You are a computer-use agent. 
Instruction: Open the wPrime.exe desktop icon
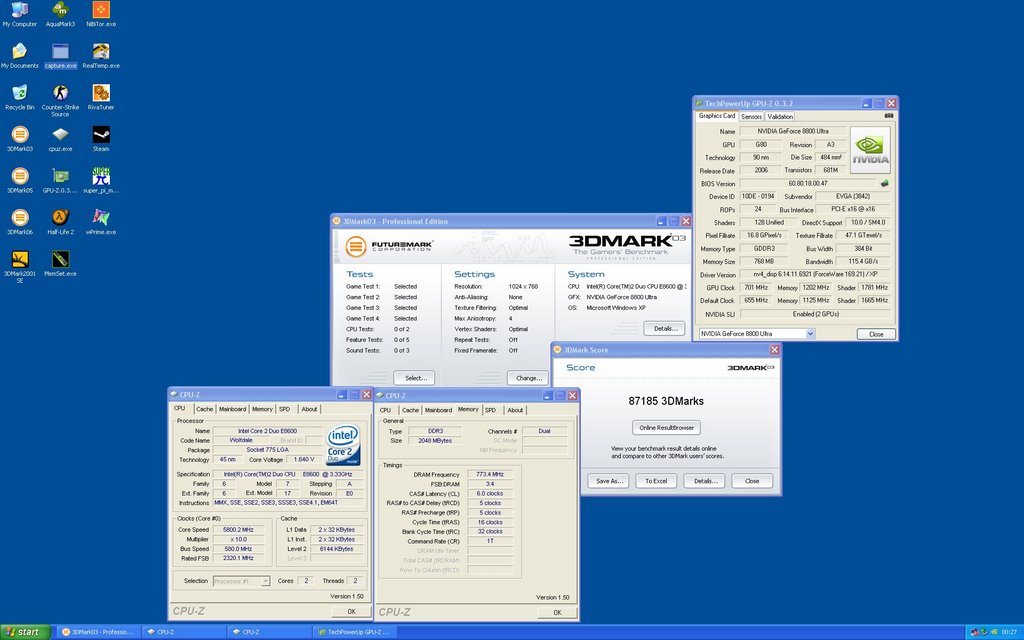pyautogui.click(x=101, y=222)
